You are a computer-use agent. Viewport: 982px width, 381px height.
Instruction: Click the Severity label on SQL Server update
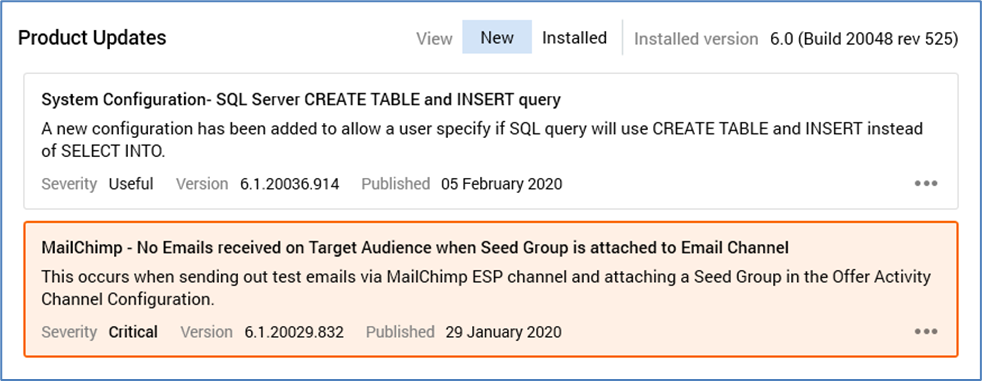(x=70, y=184)
